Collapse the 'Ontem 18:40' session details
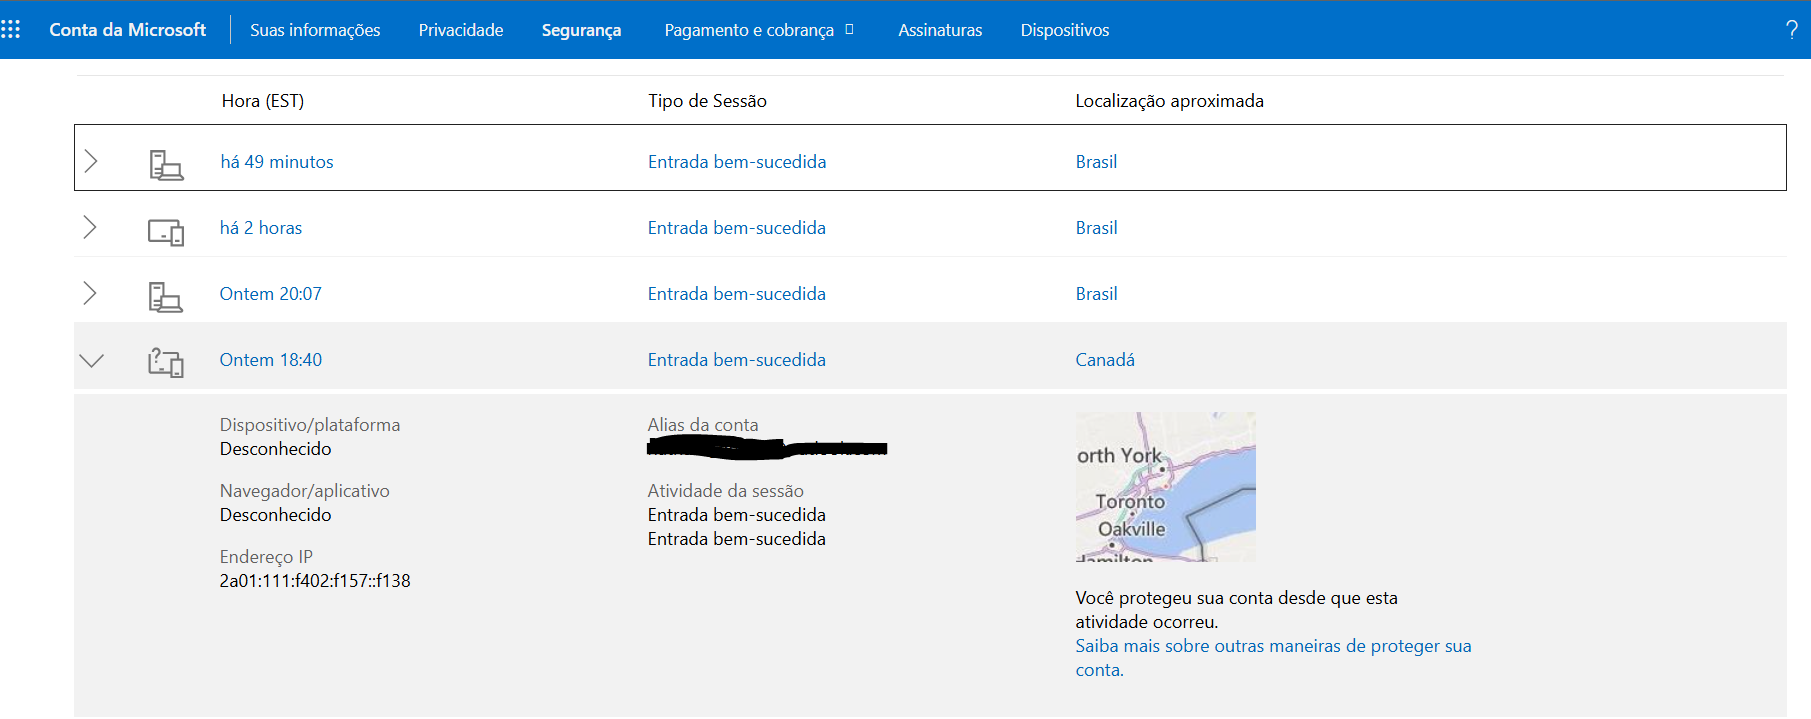 tap(91, 360)
